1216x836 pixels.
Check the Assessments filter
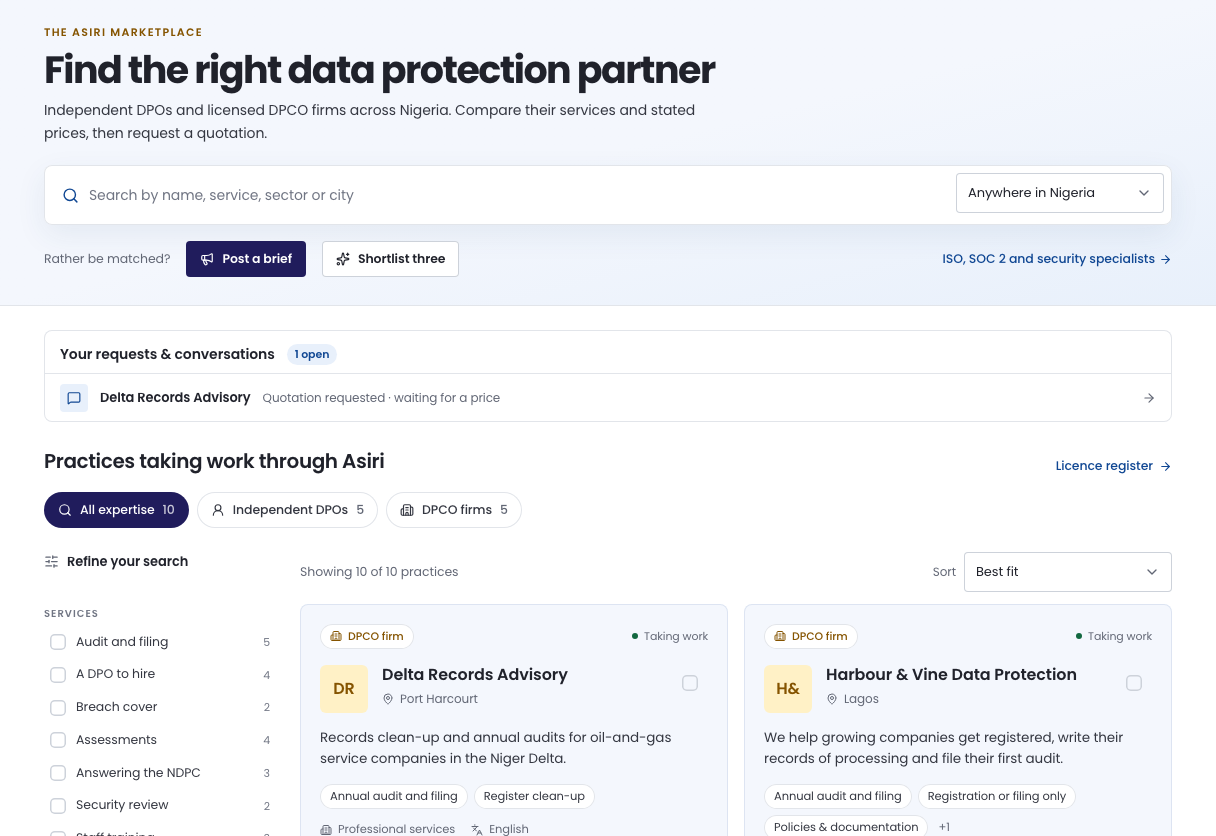click(58, 740)
